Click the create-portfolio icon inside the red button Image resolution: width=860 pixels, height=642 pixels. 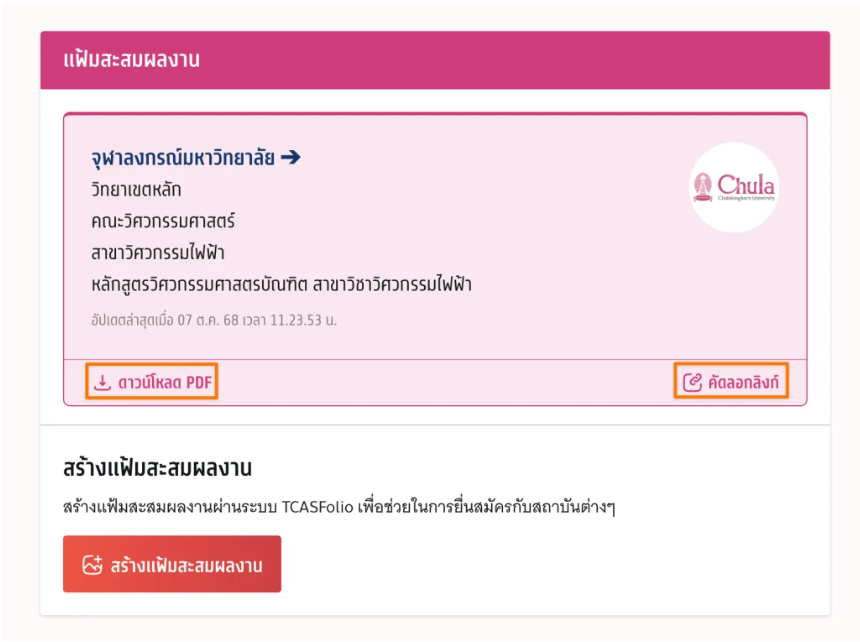[x=91, y=563]
